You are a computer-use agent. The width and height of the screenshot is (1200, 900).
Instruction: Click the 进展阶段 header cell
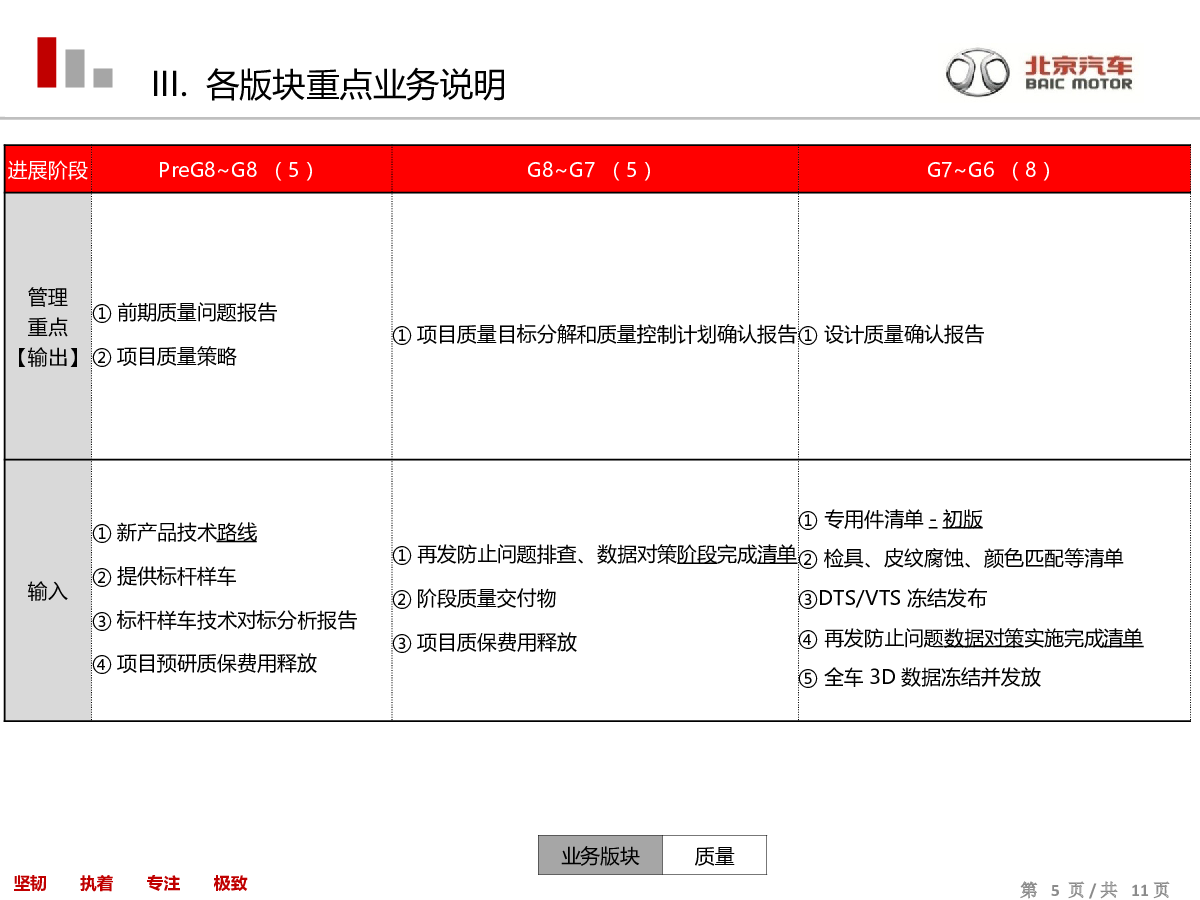click(x=48, y=170)
